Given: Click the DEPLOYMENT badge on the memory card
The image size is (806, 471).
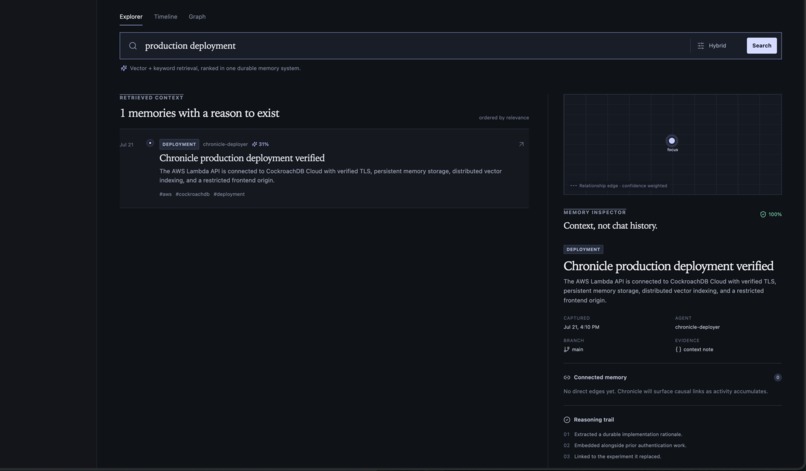Looking at the screenshot, I should click(x=179, y=144).
